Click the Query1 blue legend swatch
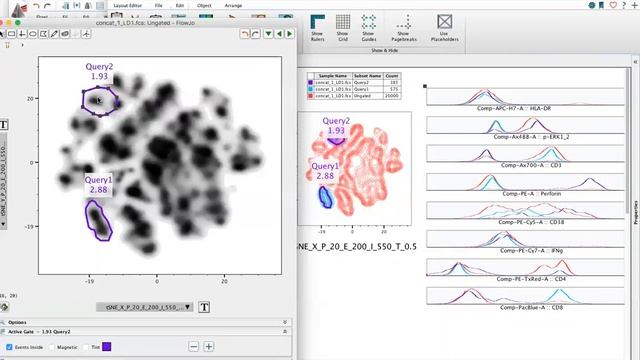This screenshot has width=640, height=360. click(x=311, y=89)
